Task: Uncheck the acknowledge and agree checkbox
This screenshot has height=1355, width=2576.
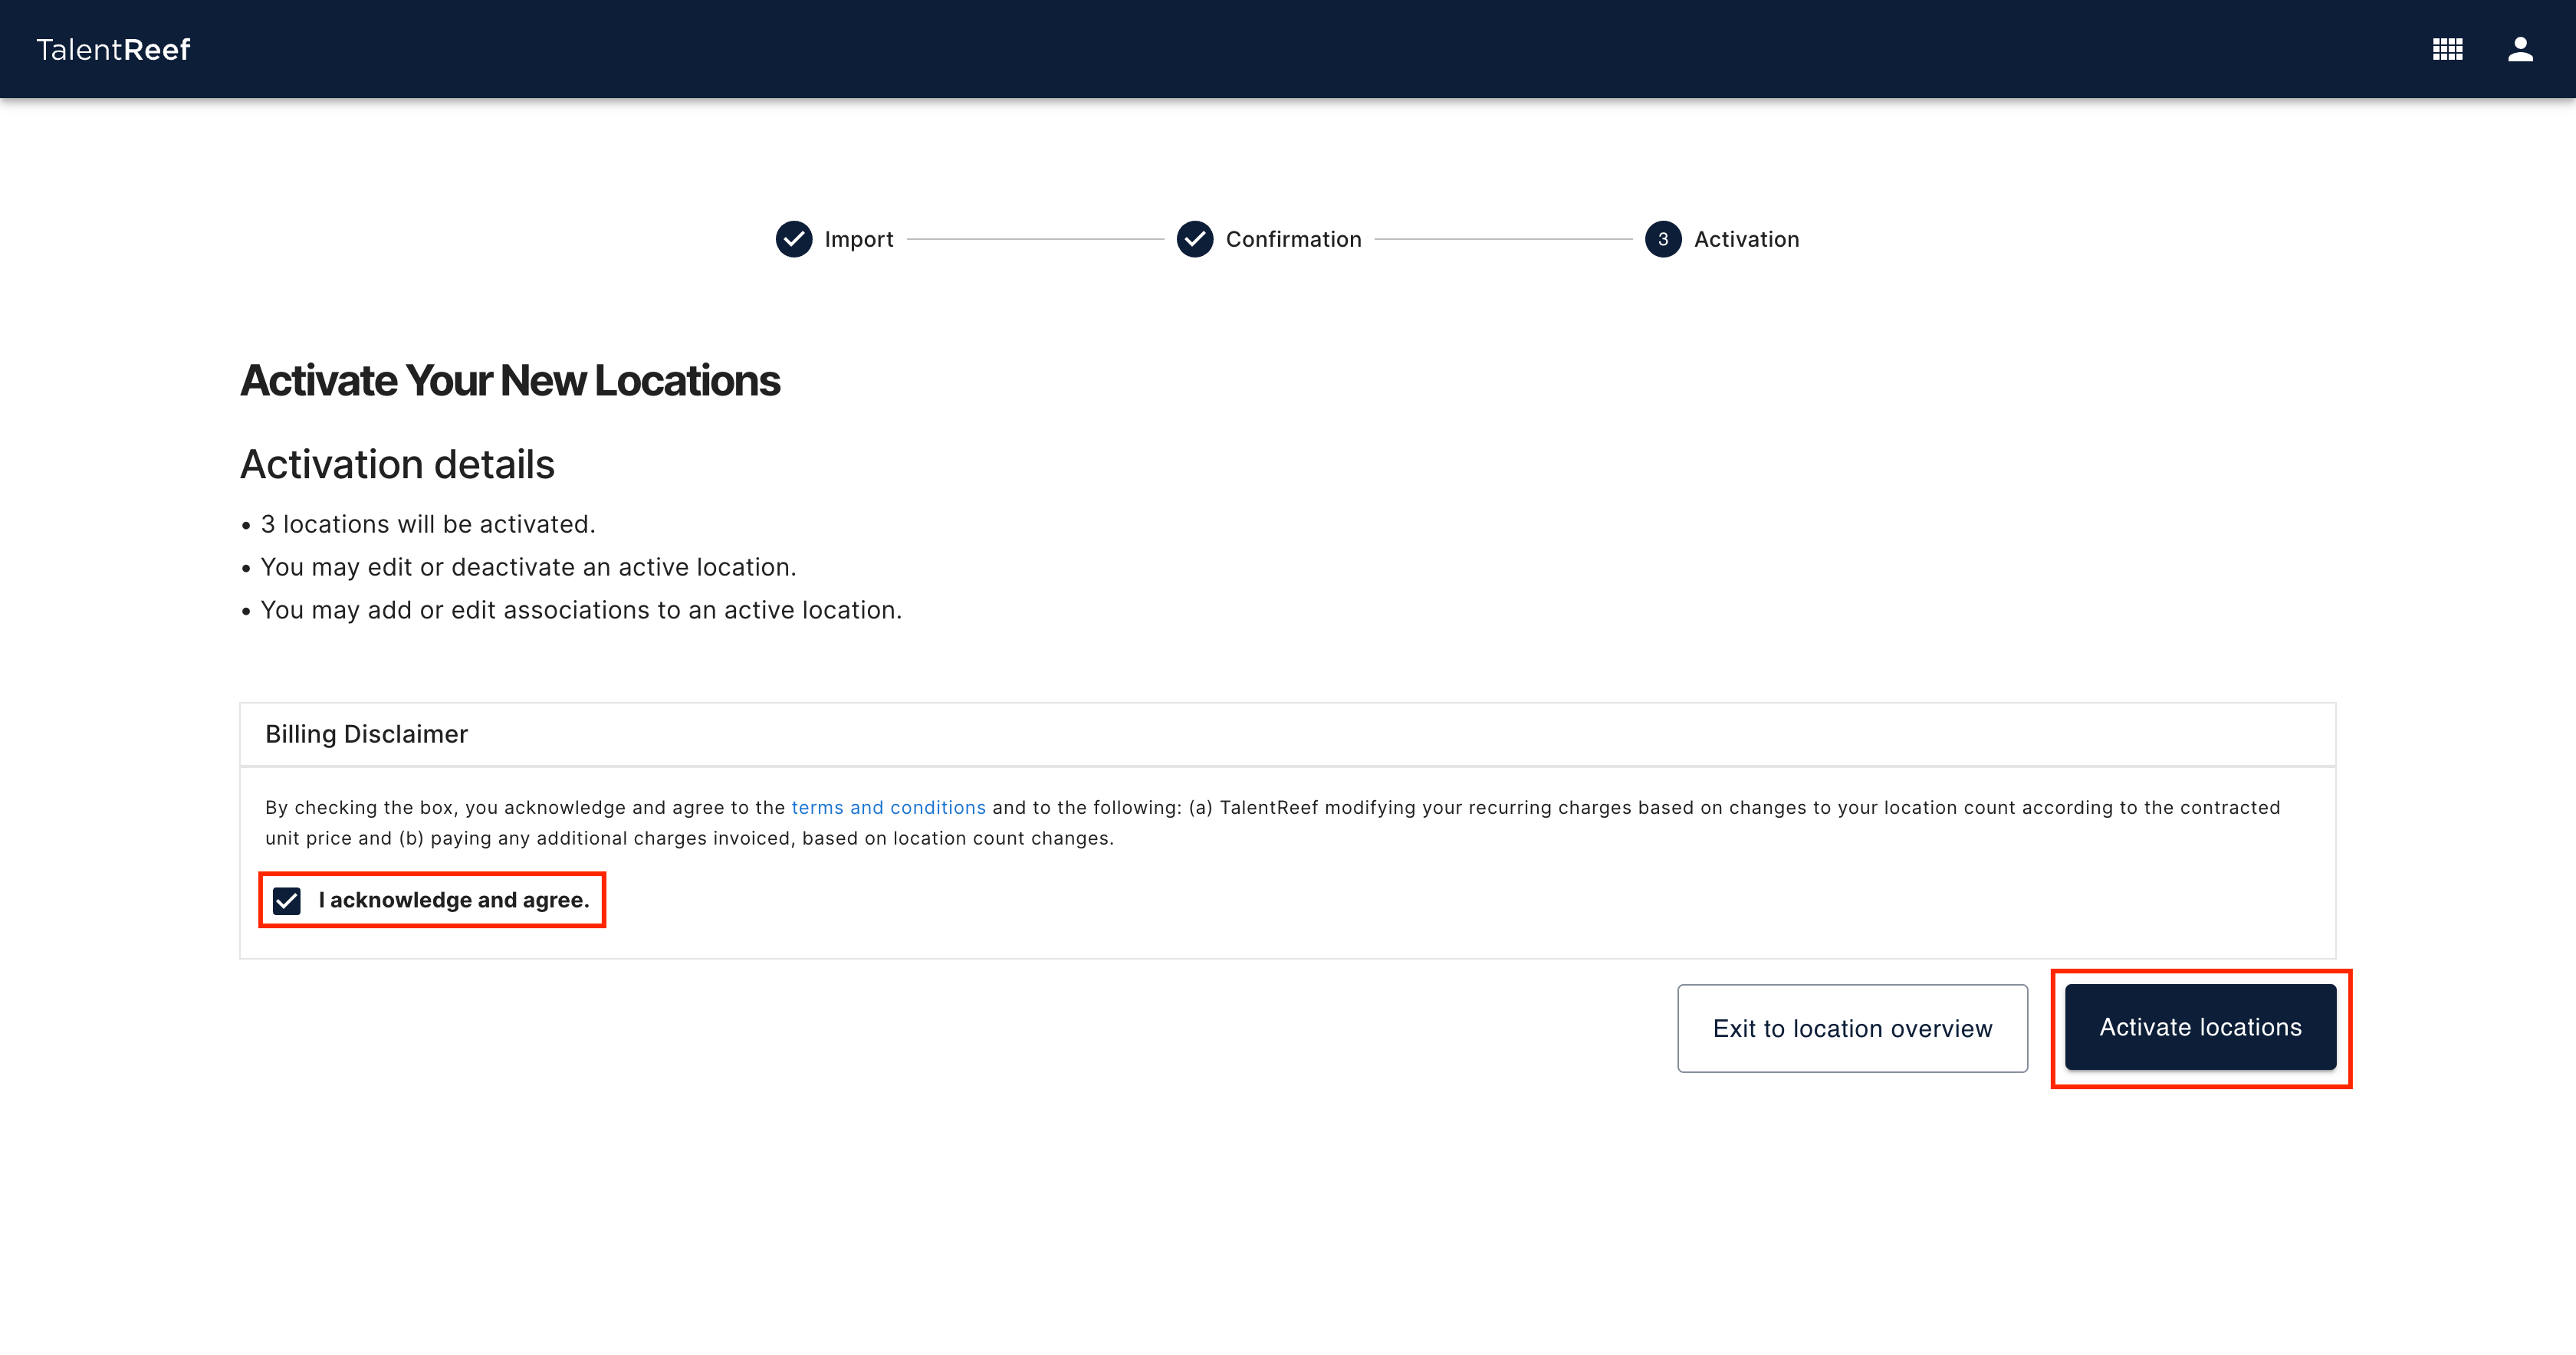Action: 287,901
